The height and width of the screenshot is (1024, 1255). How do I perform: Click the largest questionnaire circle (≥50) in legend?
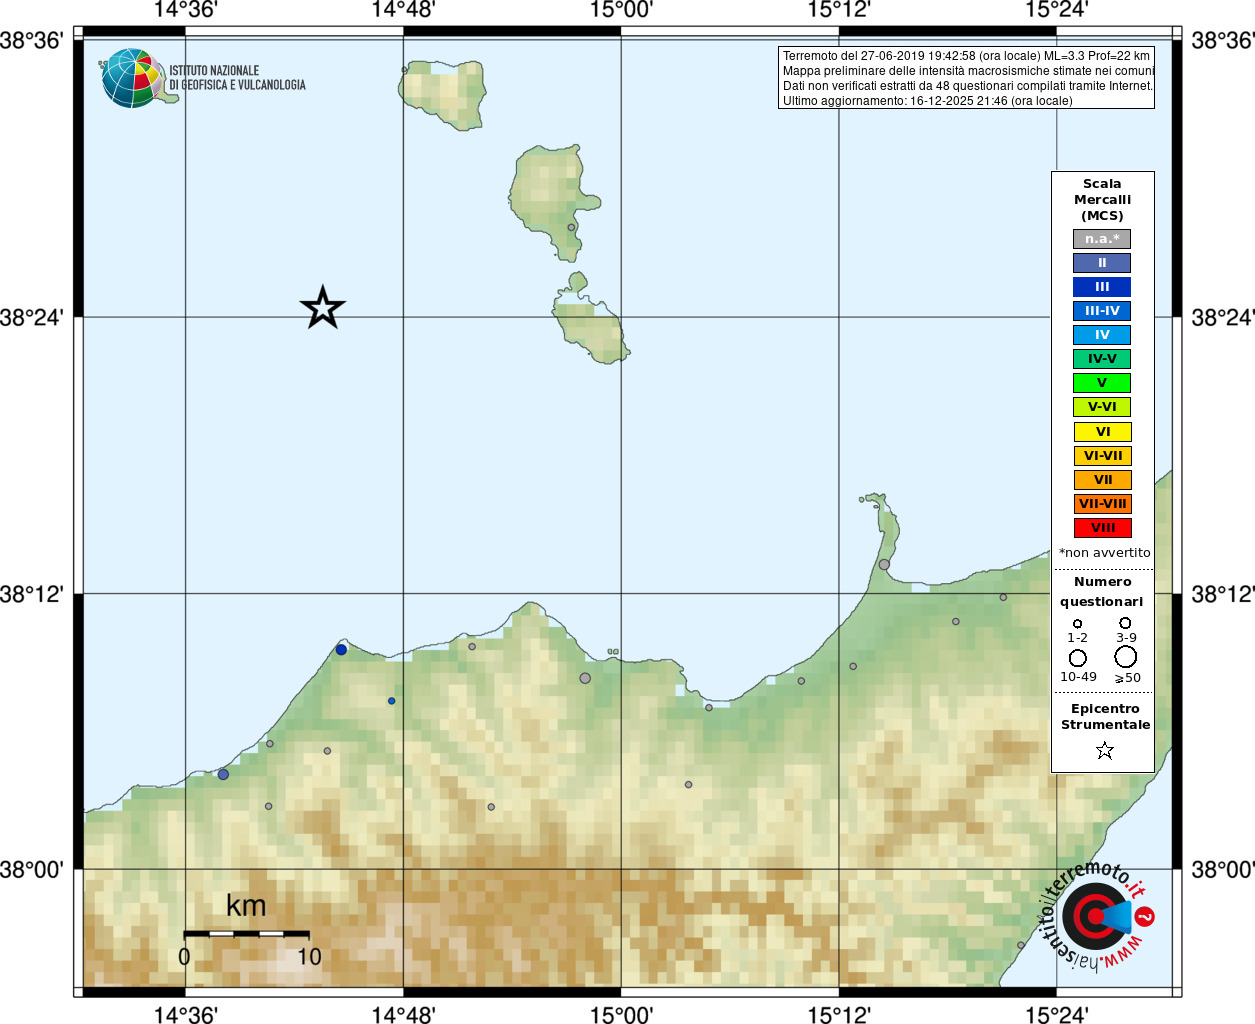[1126, 657]
